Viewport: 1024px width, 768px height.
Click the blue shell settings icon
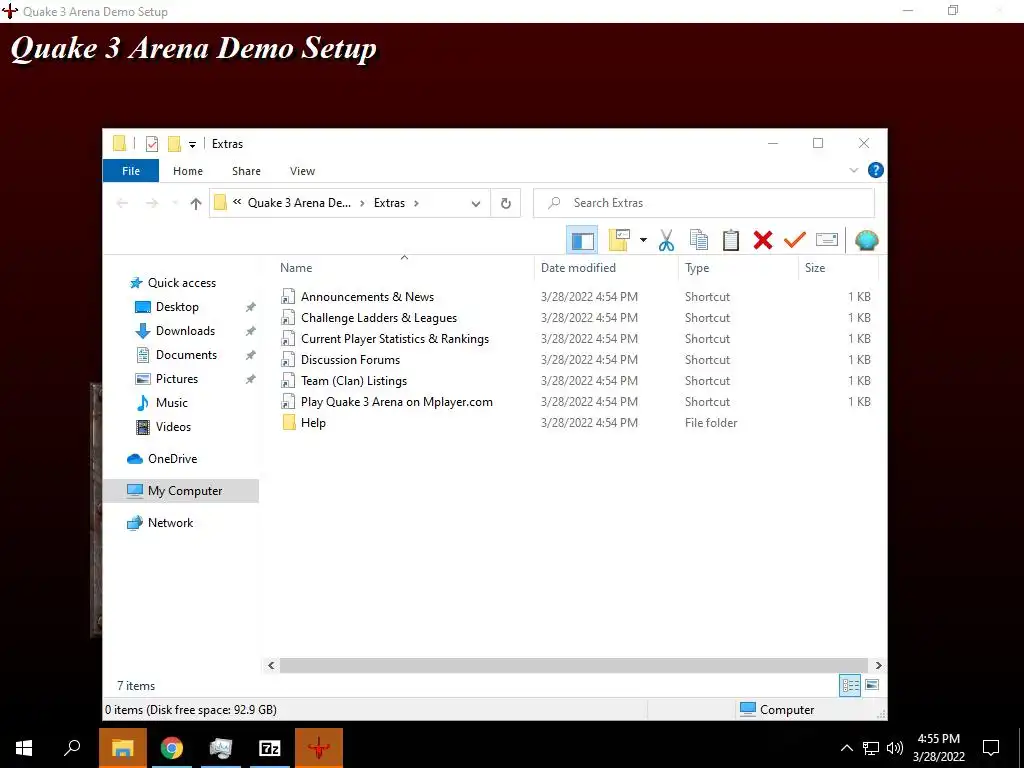(x=867, y=240)
